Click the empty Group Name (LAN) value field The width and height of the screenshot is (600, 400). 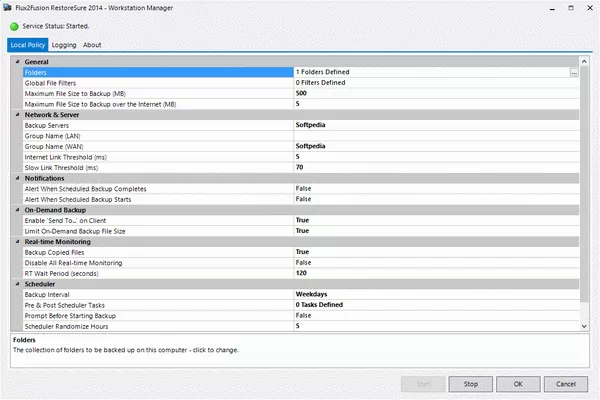(436, 136)
